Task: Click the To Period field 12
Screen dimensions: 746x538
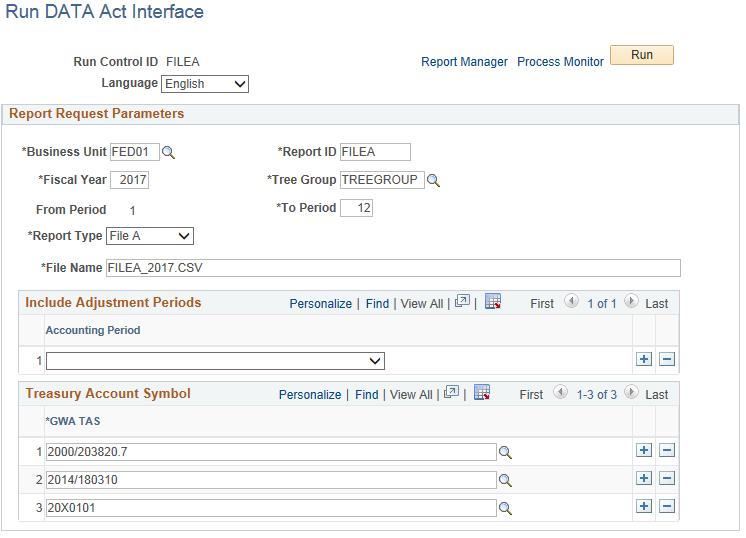Action: coord(356,208)
